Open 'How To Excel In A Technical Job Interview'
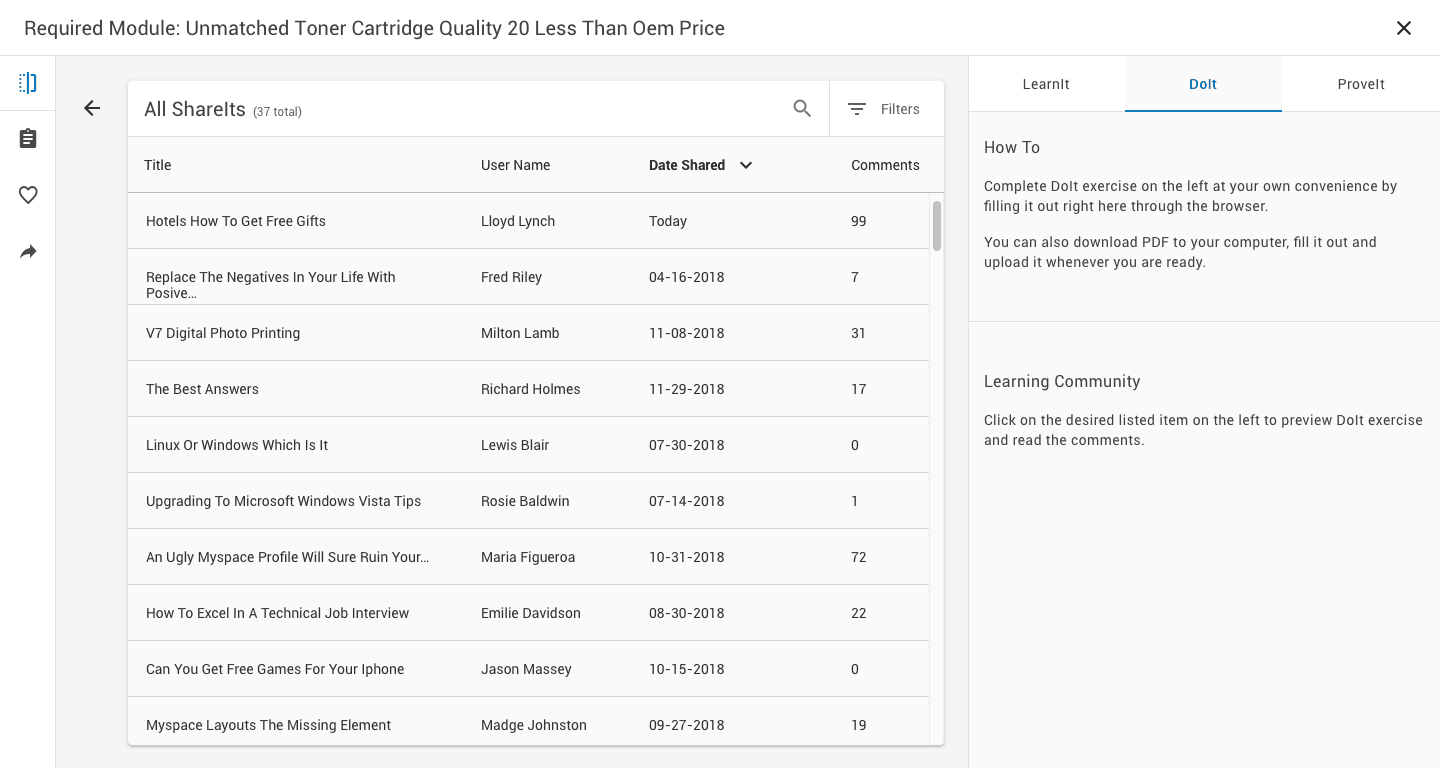The image size is (1440, 768). (278, 613)
